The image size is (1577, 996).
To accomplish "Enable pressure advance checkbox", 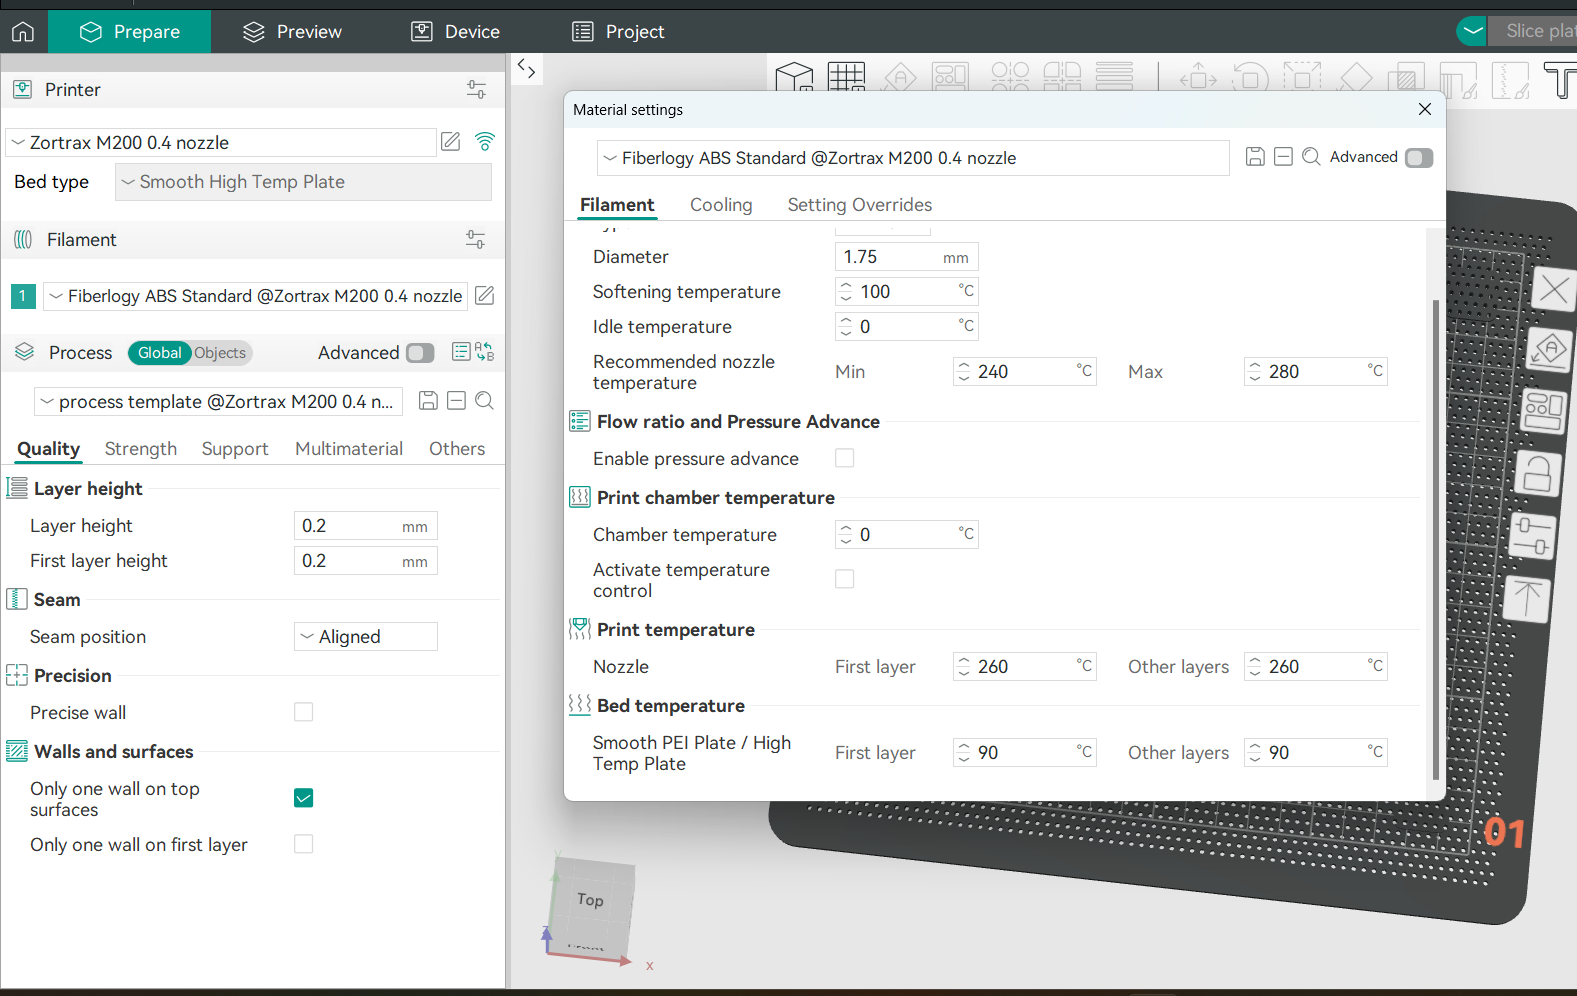I will 845,458.
